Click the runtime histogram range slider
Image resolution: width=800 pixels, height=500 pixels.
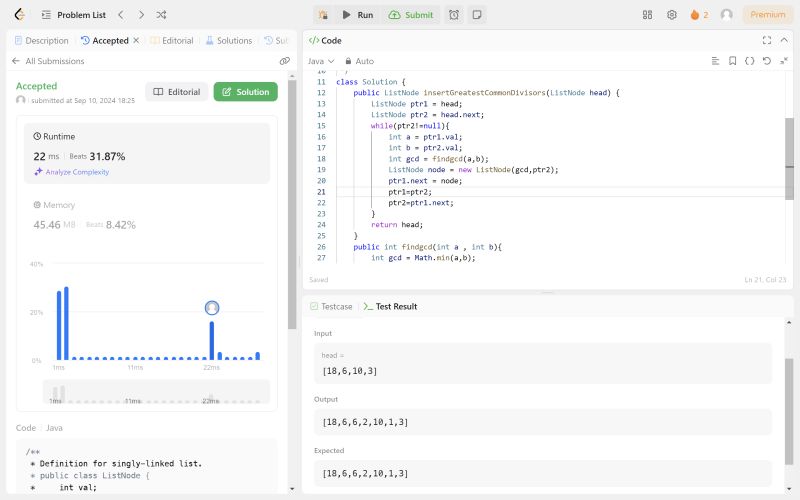click(156, 391)
